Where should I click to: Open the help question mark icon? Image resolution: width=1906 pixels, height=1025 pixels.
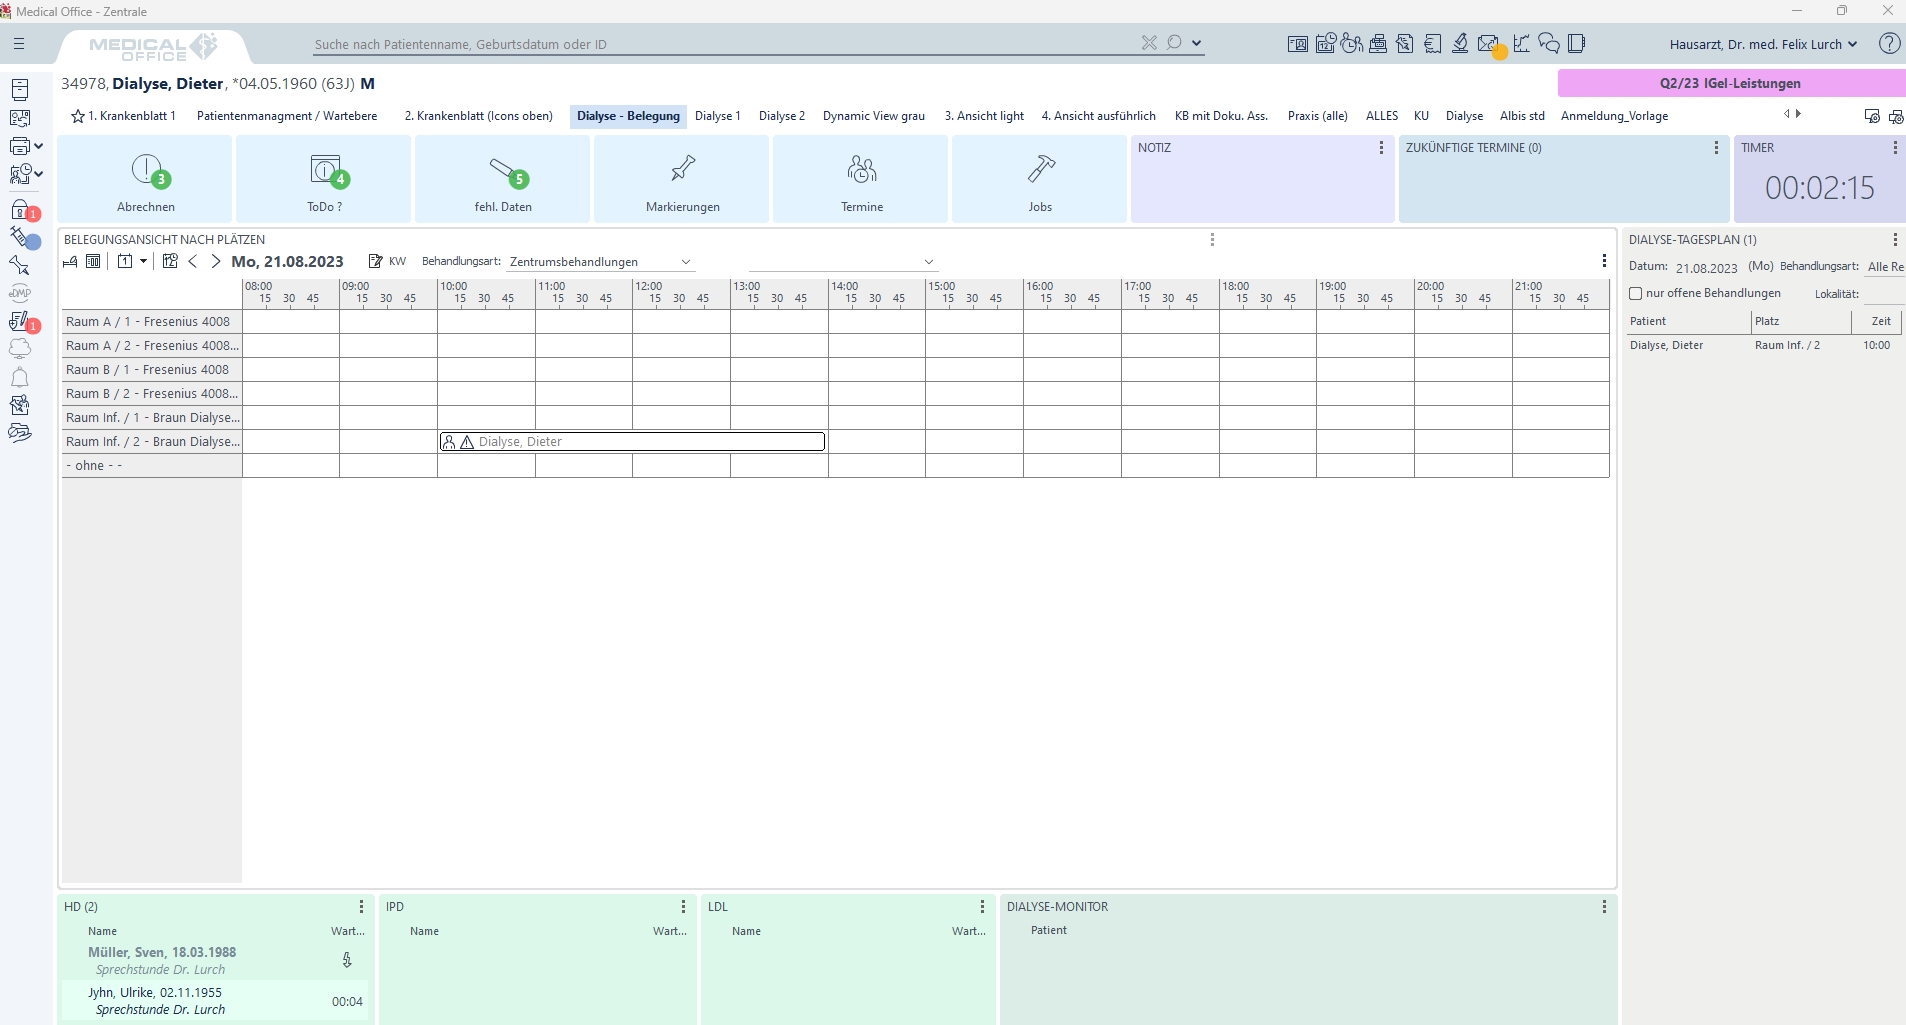pos(1889,43)
